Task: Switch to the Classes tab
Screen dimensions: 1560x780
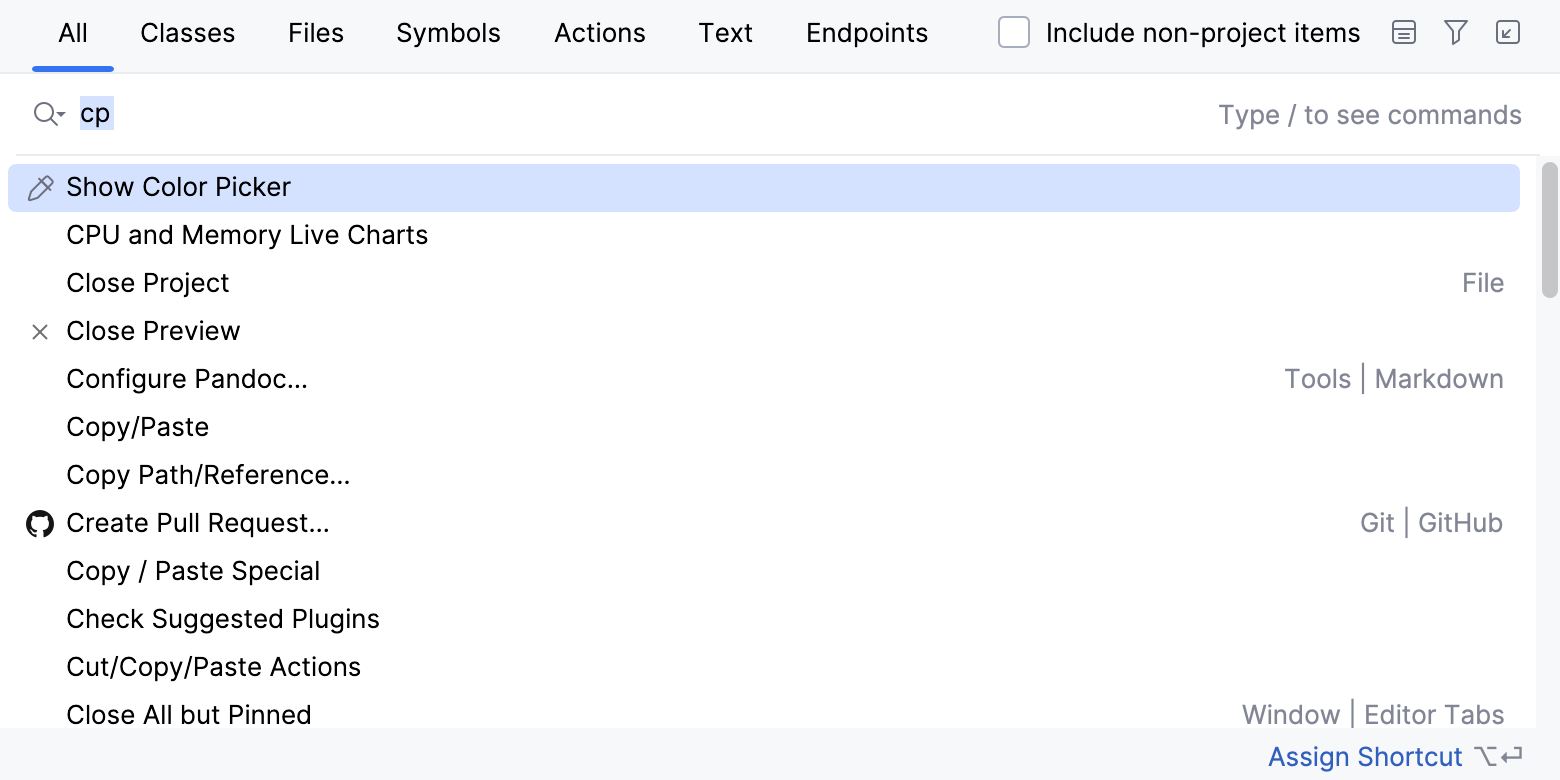Action: coord(187,32)
